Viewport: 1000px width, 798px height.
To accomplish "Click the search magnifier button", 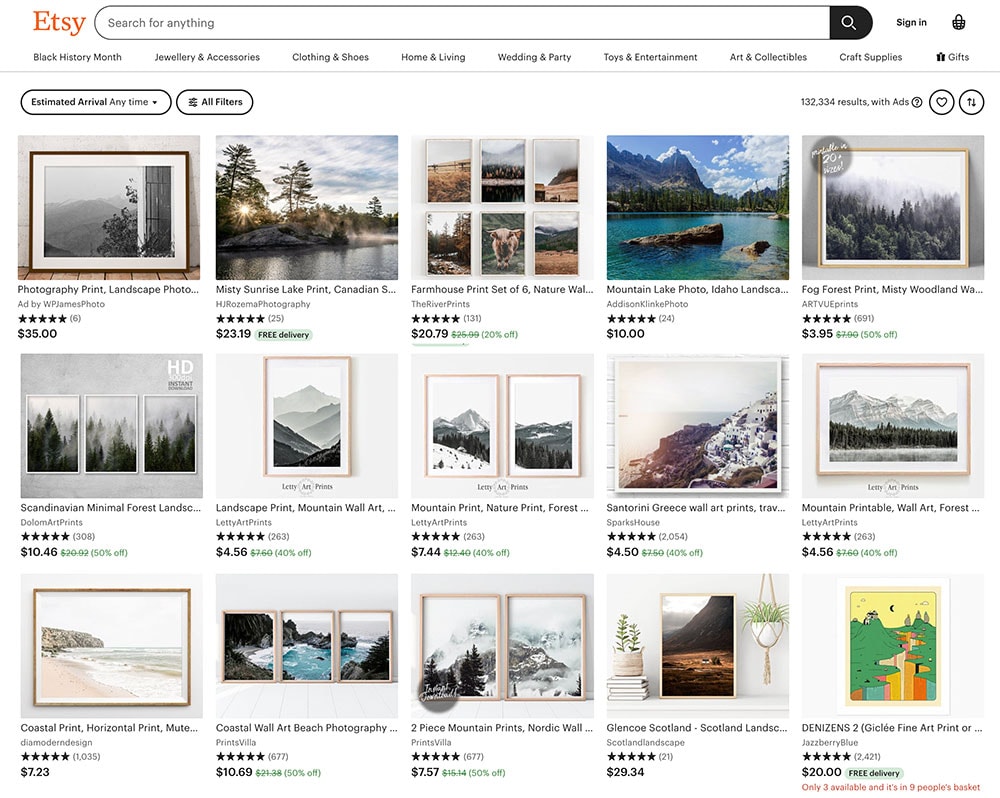I will click(x=850, y=23).
